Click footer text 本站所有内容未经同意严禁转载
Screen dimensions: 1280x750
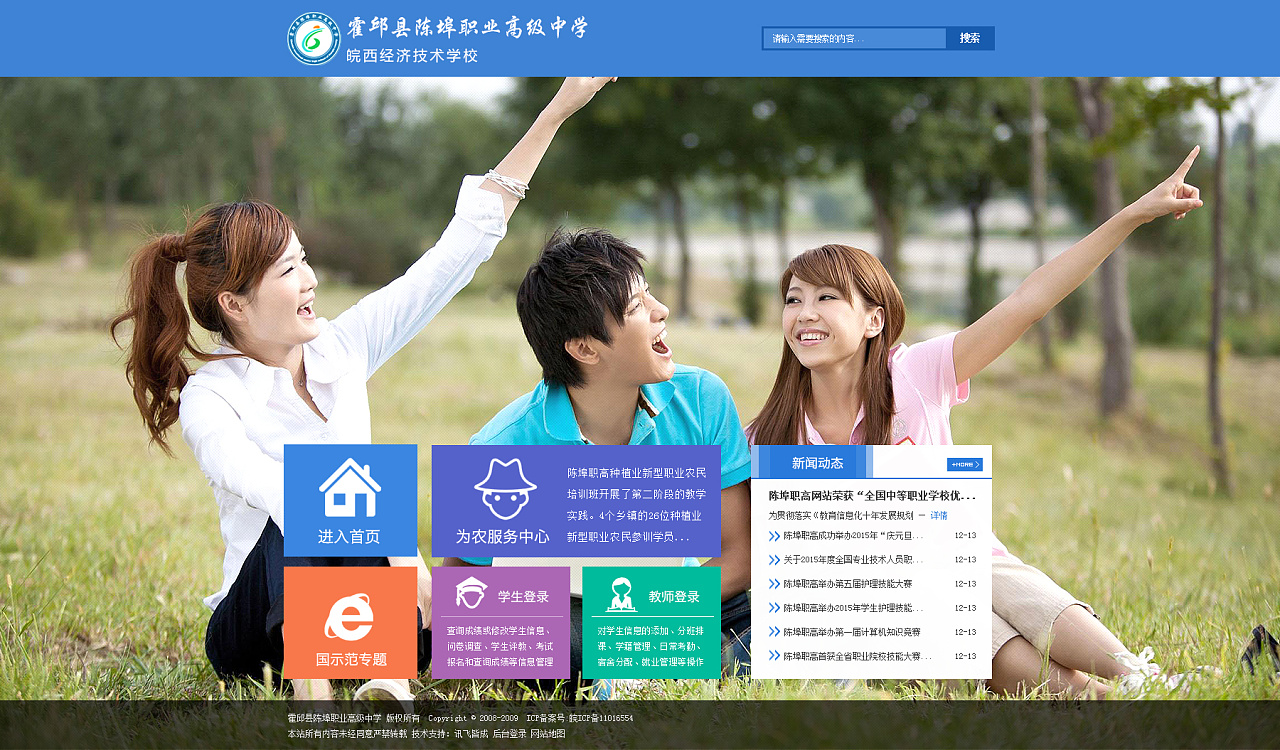click(x=347, y=734)
